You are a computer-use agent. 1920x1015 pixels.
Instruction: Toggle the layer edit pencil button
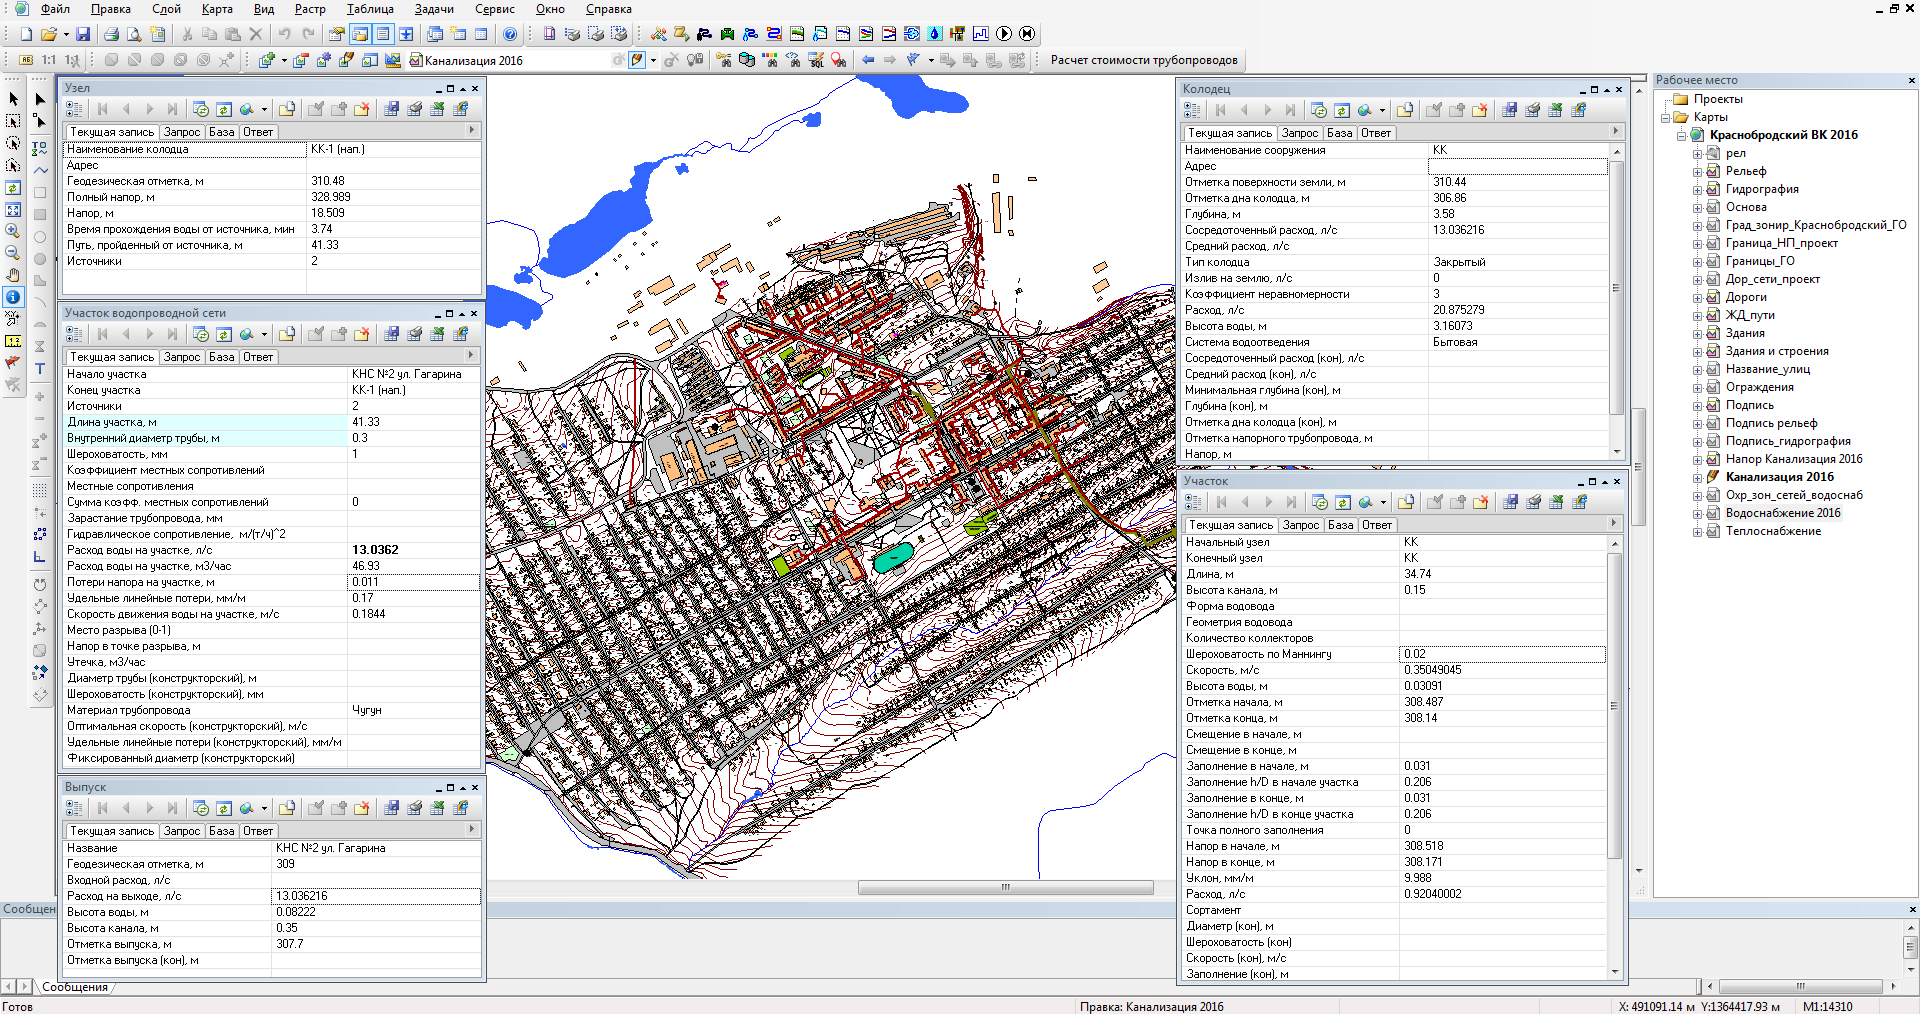[x=637, y=60]
